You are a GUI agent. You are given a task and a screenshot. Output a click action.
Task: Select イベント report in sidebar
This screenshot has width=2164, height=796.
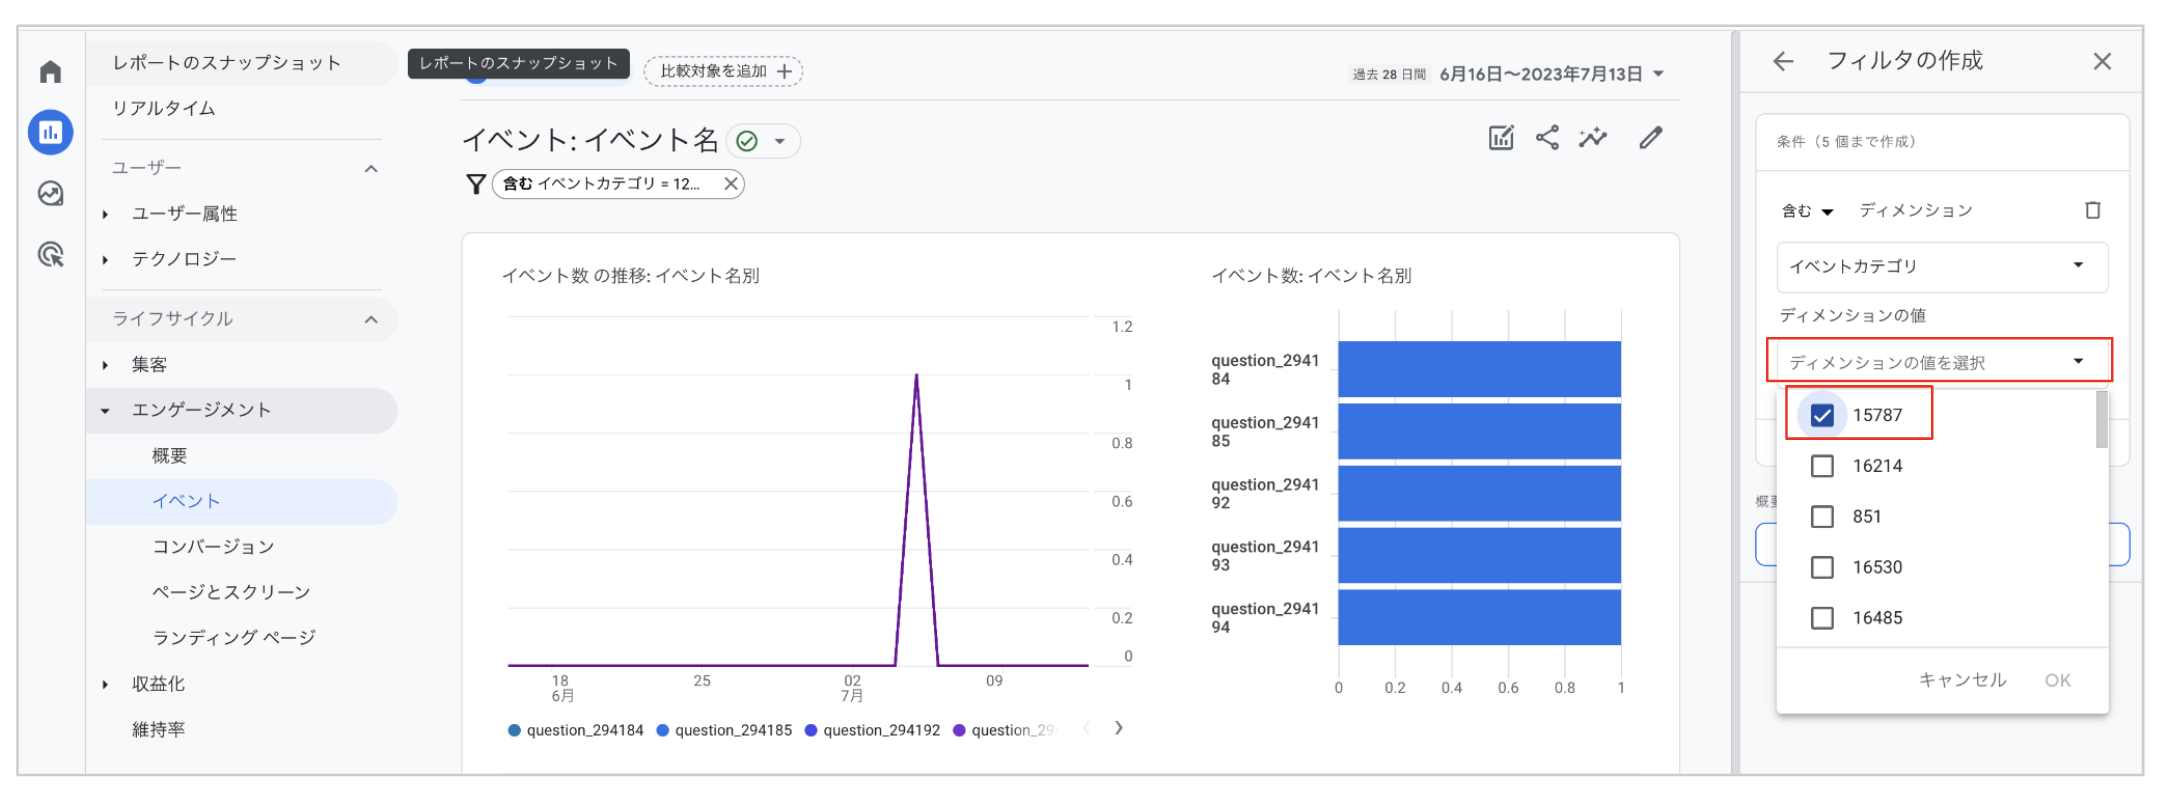[x=241, y=502]
